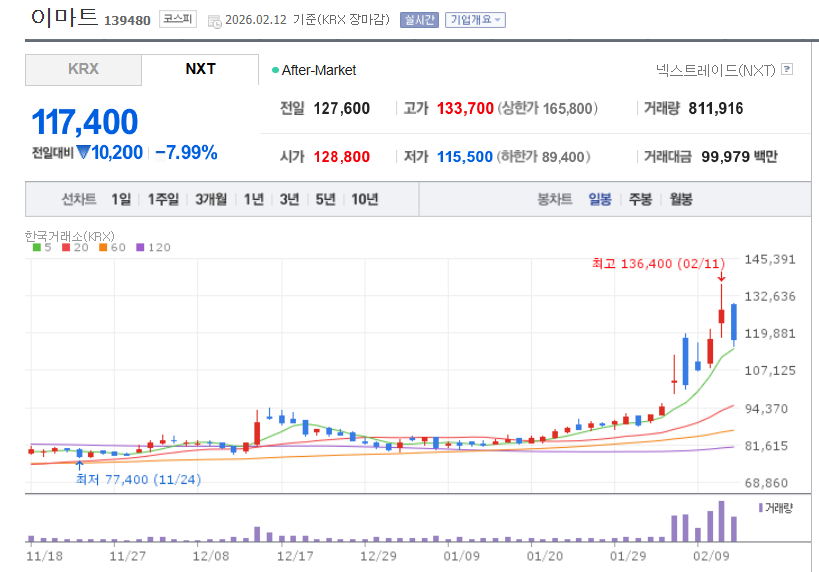Open the 기업개요 dropdown

coord(475,19)
